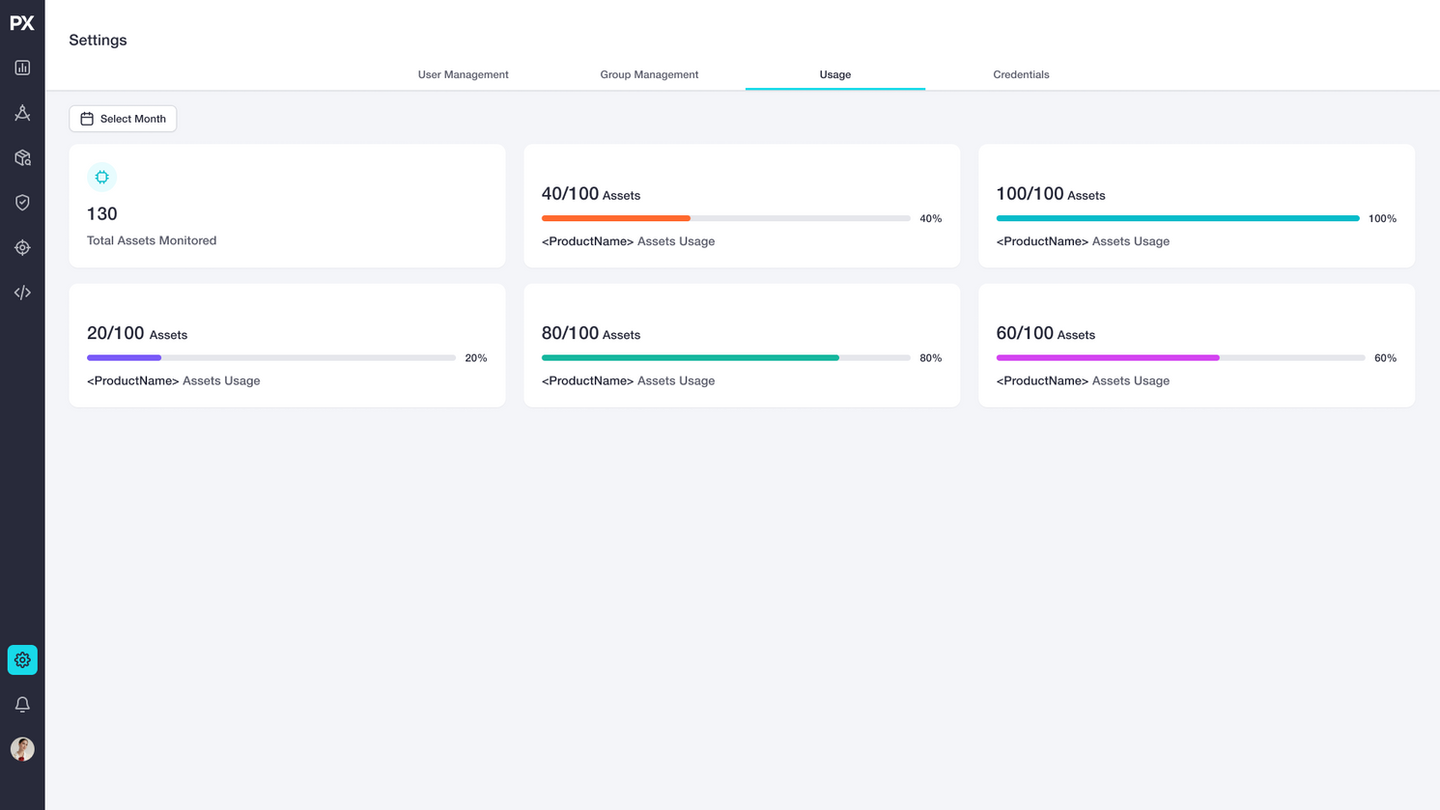Click the 60/100 Assets value

coord(1046,334)
